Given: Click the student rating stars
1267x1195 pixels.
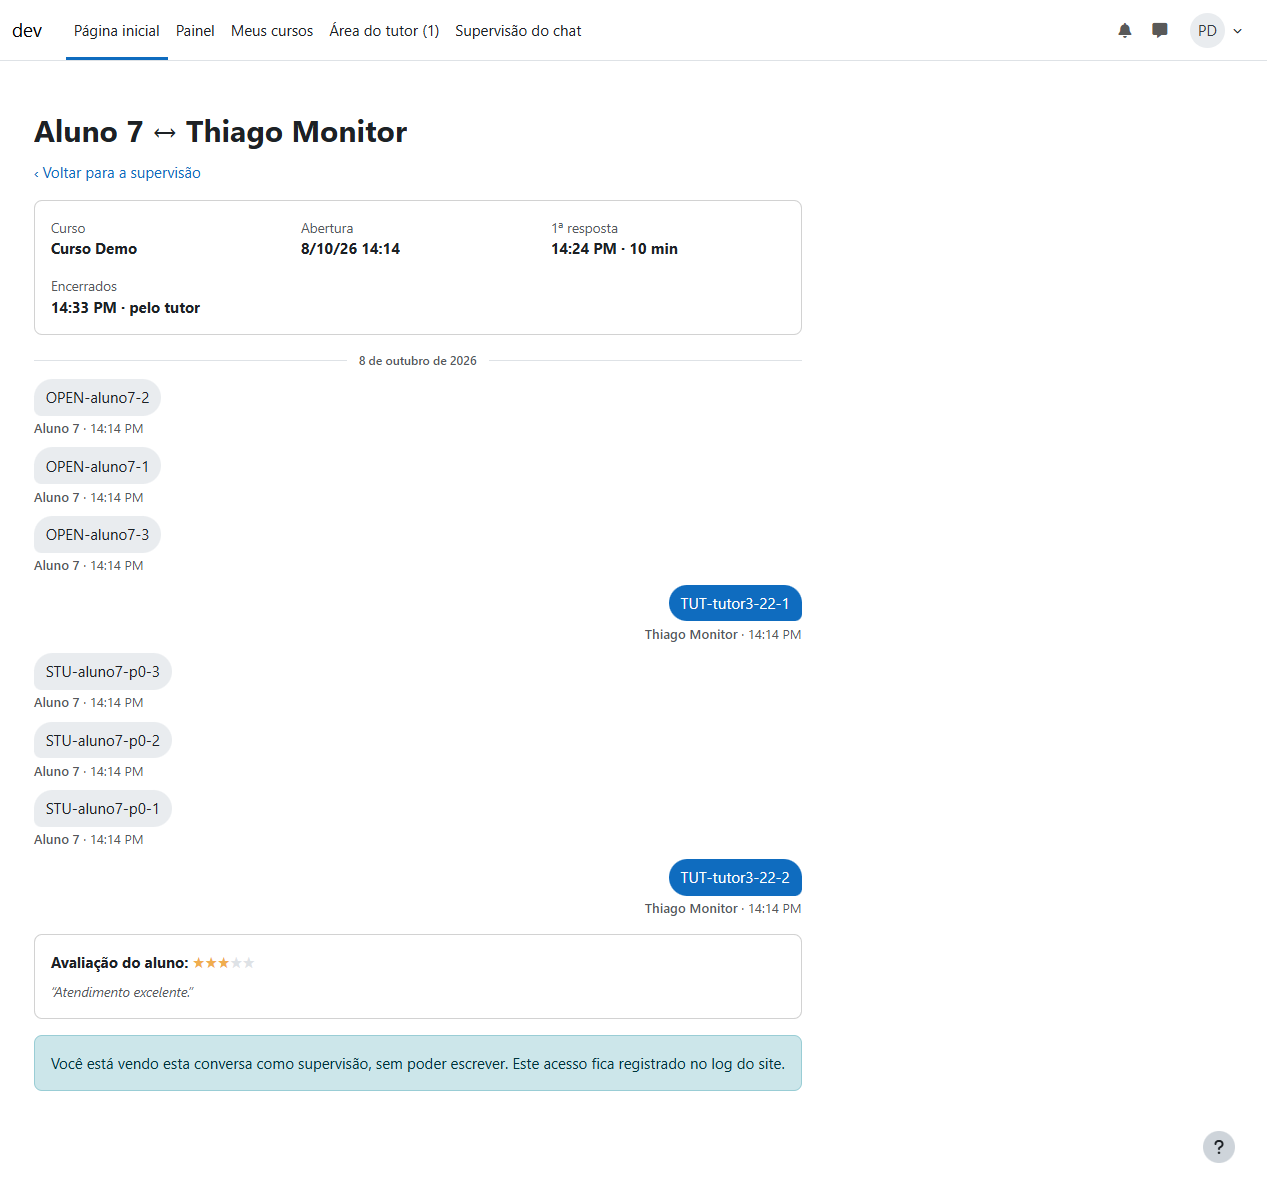Looking at the screenshot, I should tap(224, 963).
